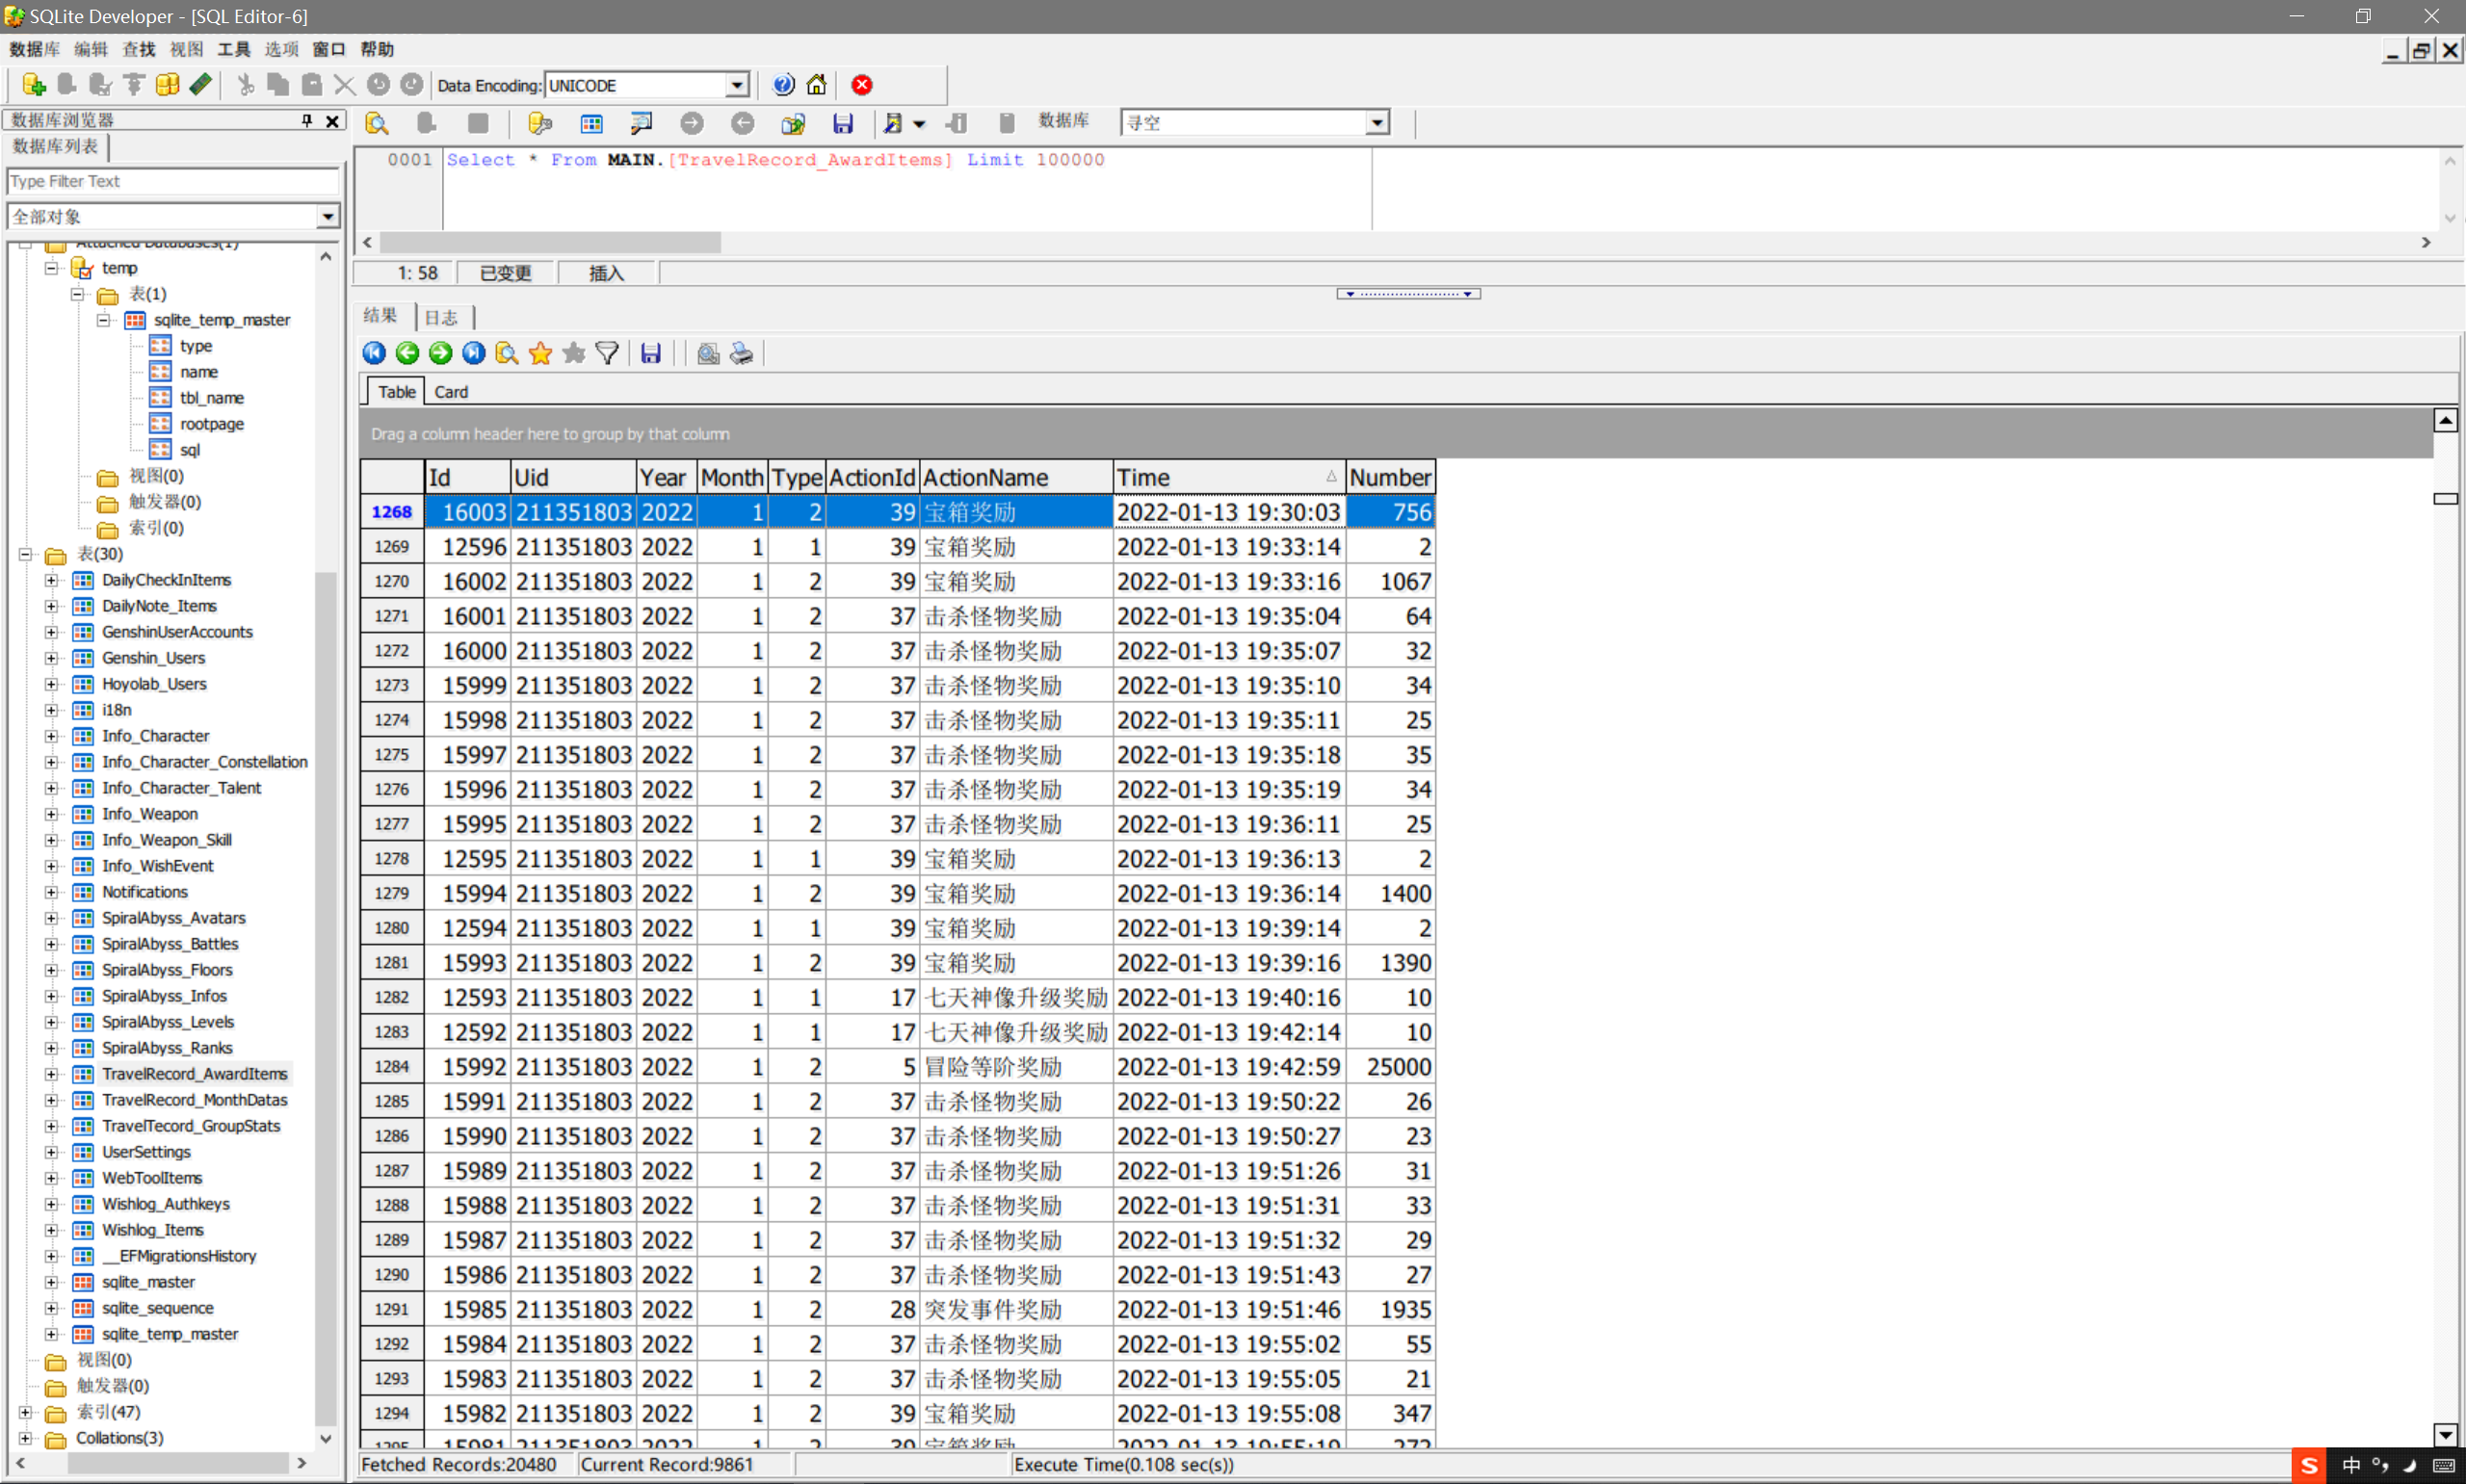This screenshot has height=1484, width=2466.
Task: Click the magnifier execute-query icon in editor toolbar
Action: point(377,123)
